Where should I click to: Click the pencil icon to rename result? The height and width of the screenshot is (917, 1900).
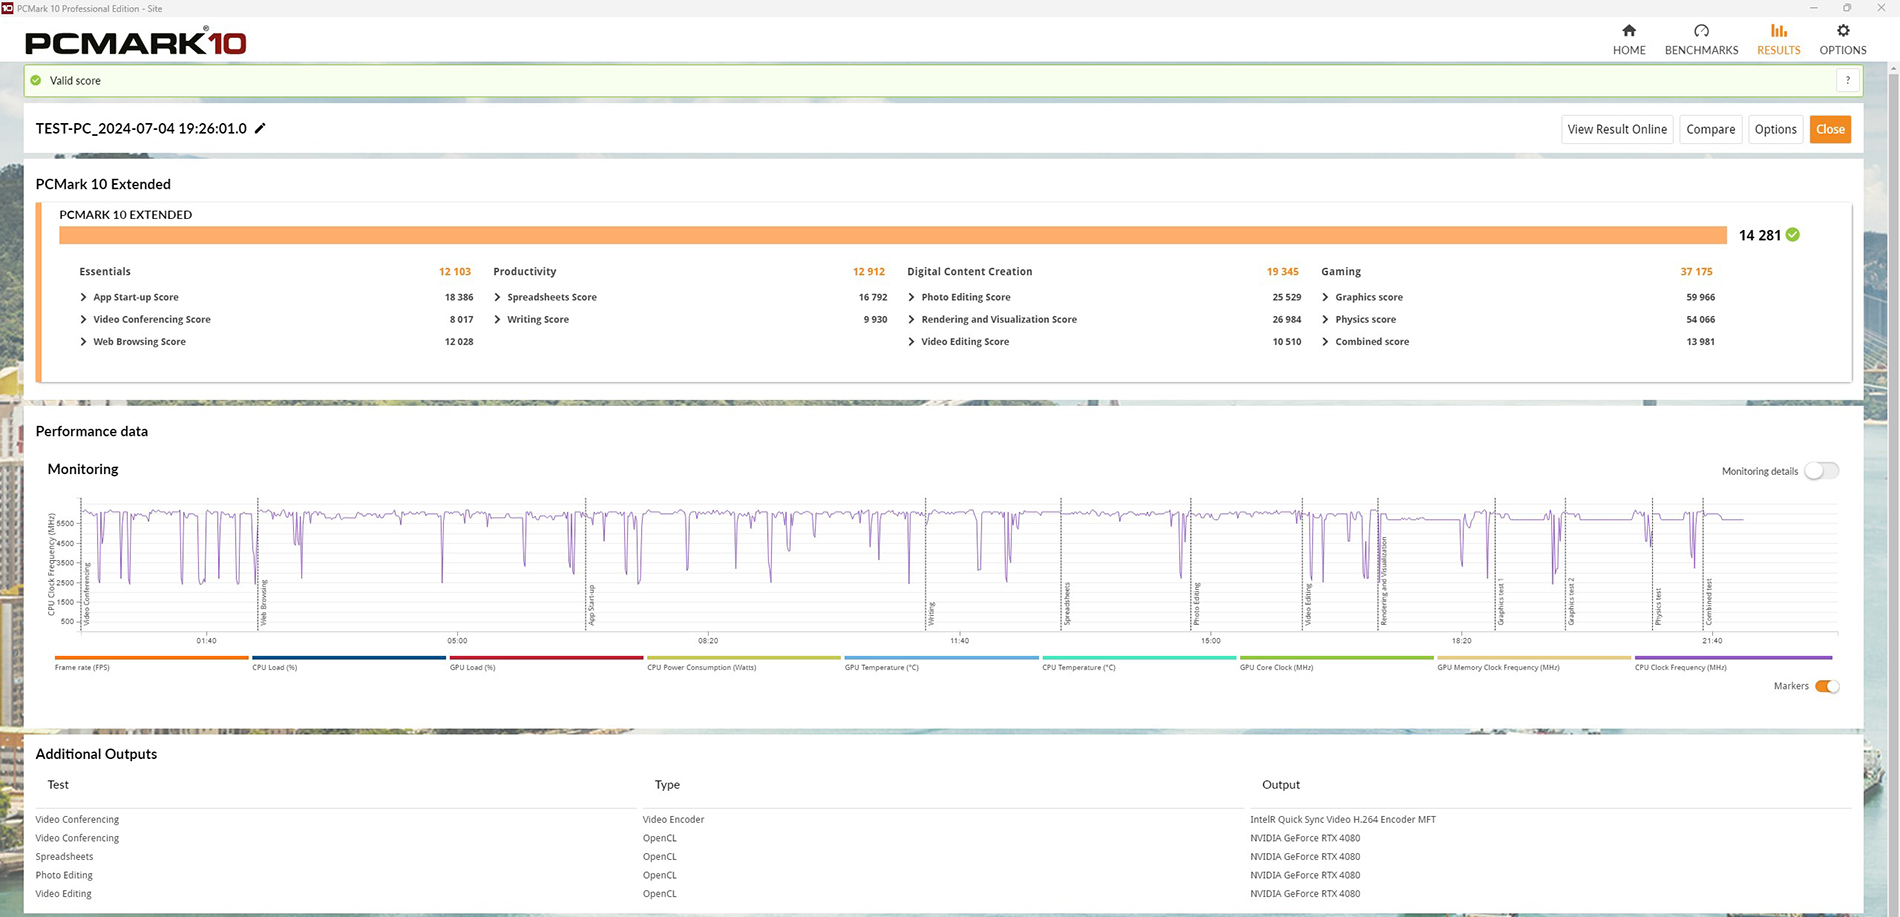[260, 128]
